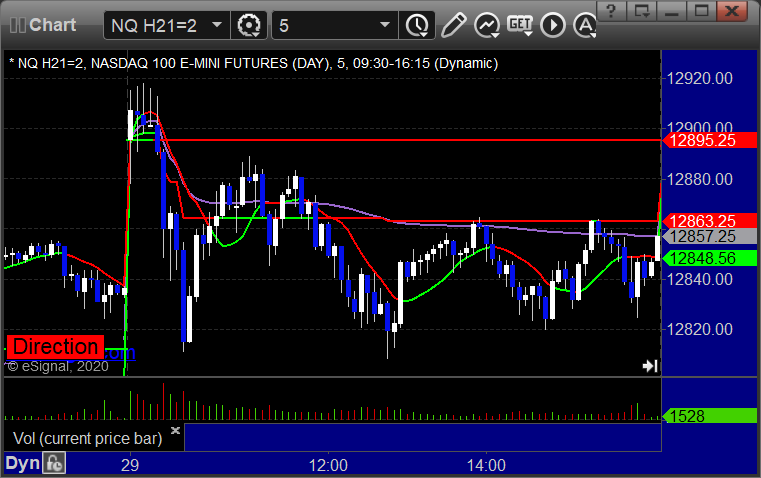The height and width of the screenshot is (478, 761).
Task: Select the green 1528 volume marker
Action: tap(710, 416)
